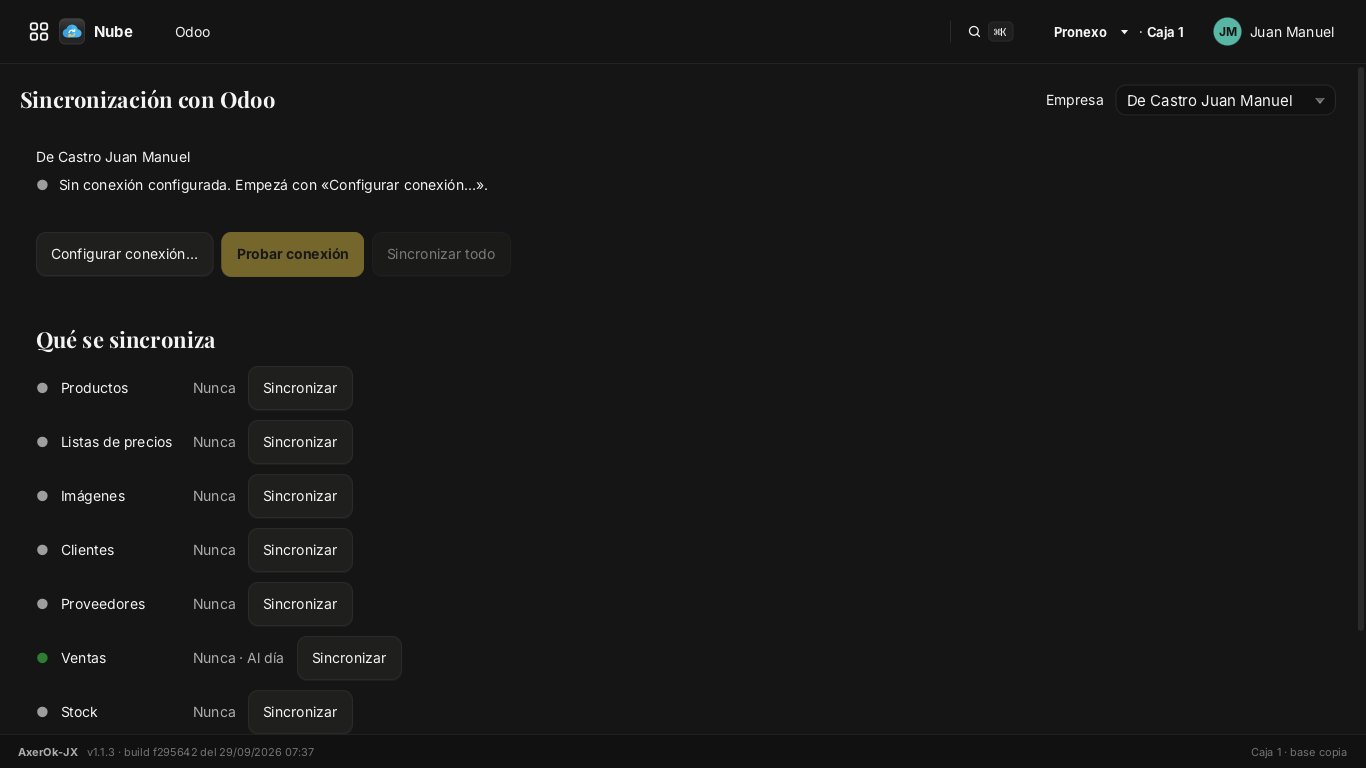Sincronizar the Imágenes row
Screen dimensions: 1366x768
[300, 496]
